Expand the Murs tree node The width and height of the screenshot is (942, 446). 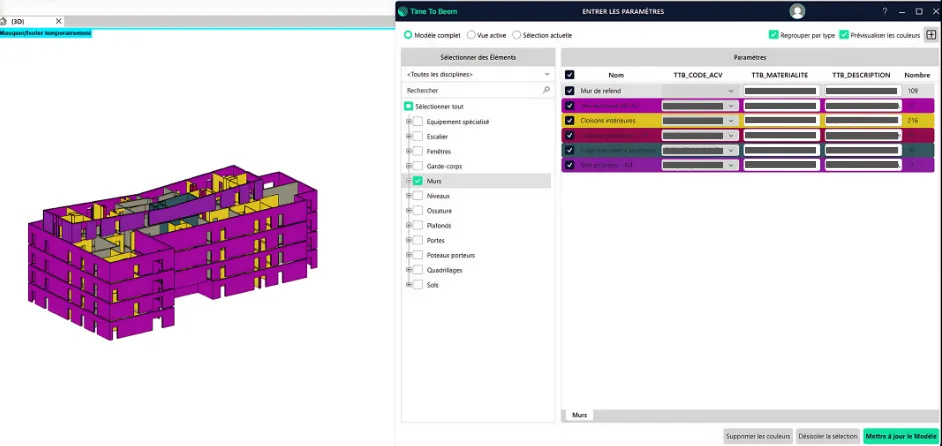(x=409, y=181)
